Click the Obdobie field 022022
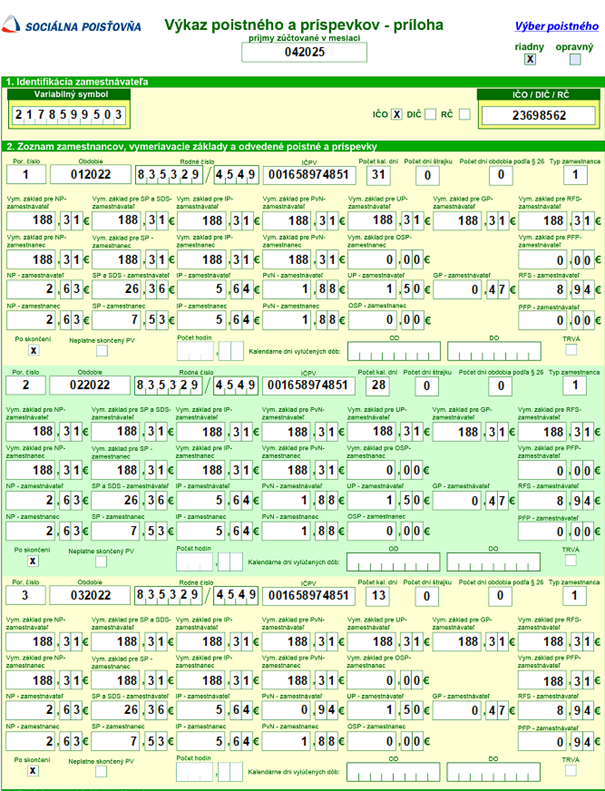The width and height of the screenshot is (605, 791). [x=89, y=385]
